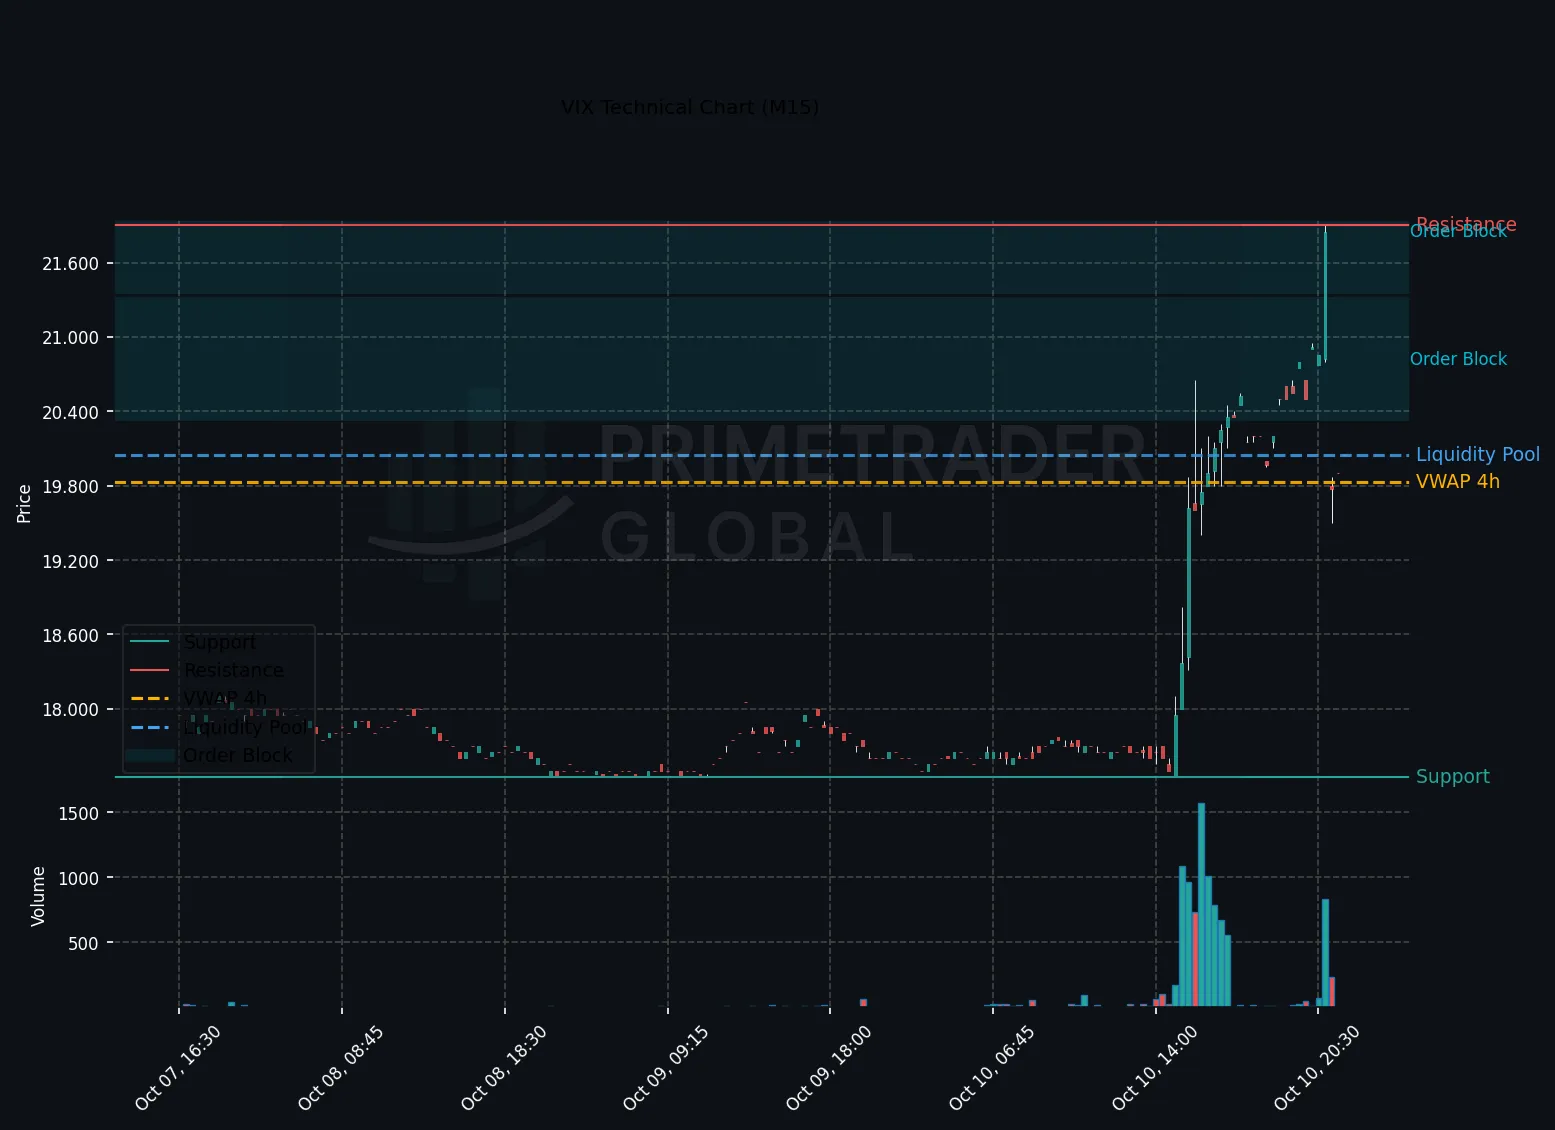Click the Resistance entry in the legend
This screenshot has height=1130, width=1555.
(234, 670)
